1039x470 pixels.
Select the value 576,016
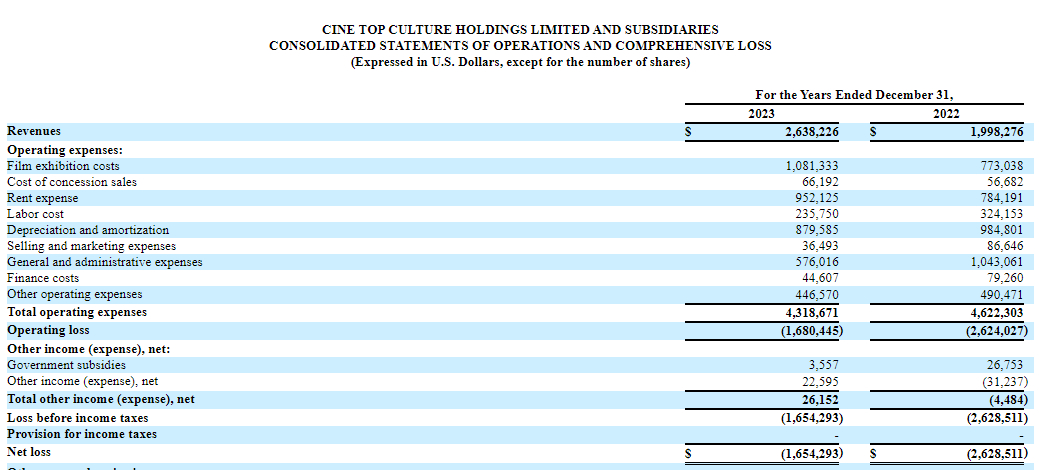coord(816,262)
